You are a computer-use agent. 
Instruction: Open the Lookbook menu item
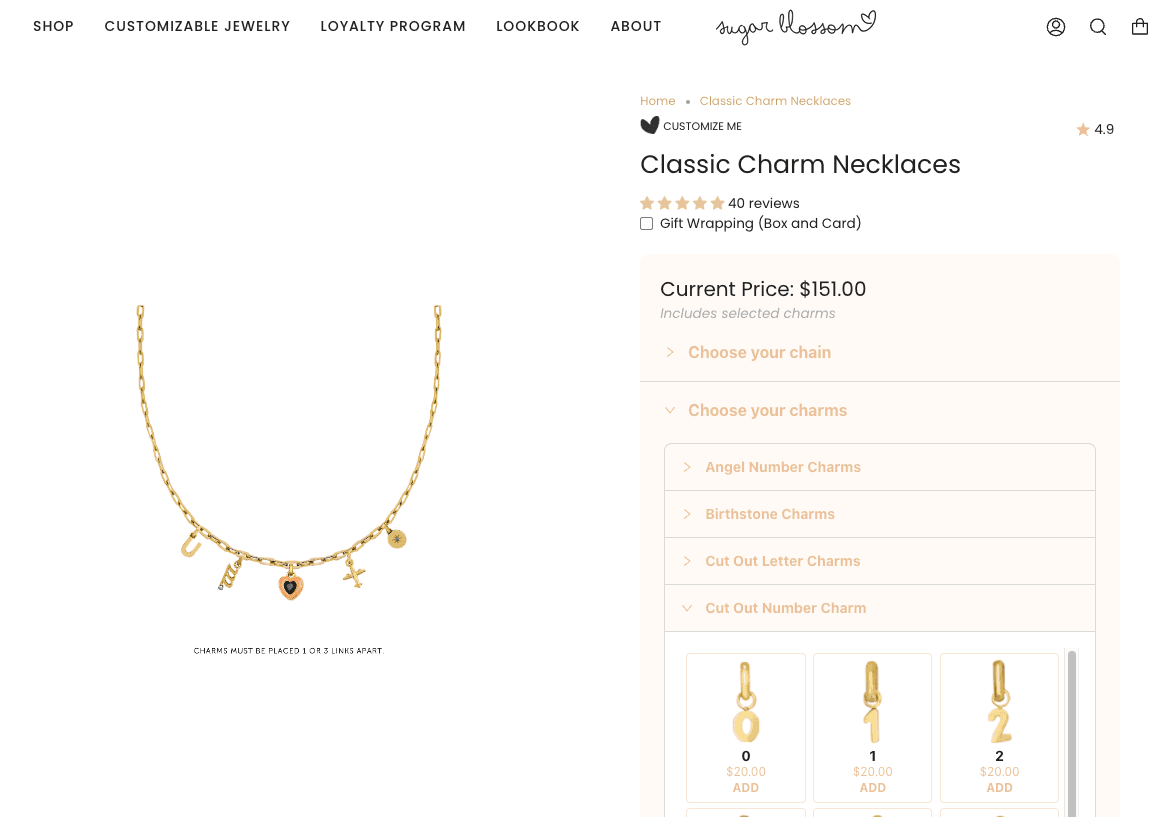click(538, 26)
